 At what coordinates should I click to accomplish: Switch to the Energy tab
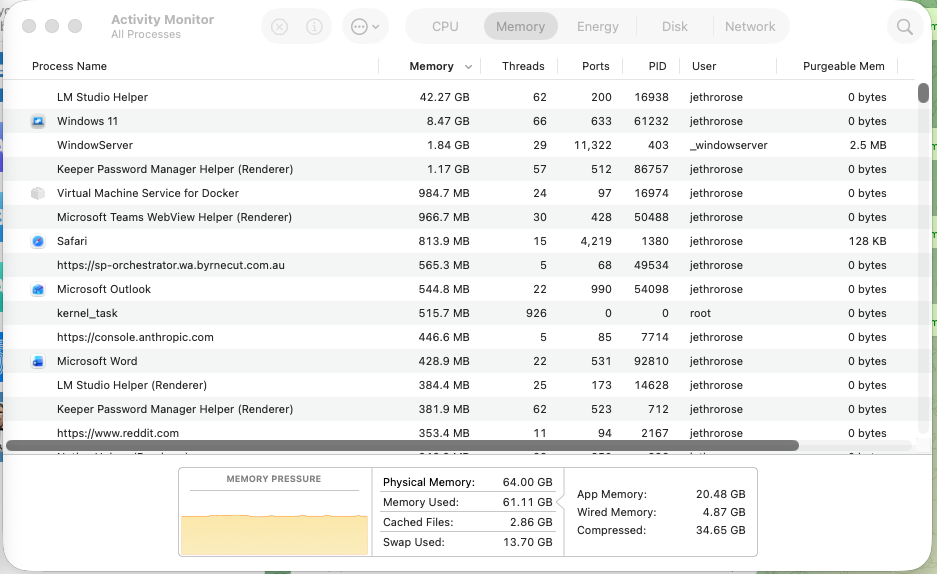pyautogui.click(x=598, y=27)
